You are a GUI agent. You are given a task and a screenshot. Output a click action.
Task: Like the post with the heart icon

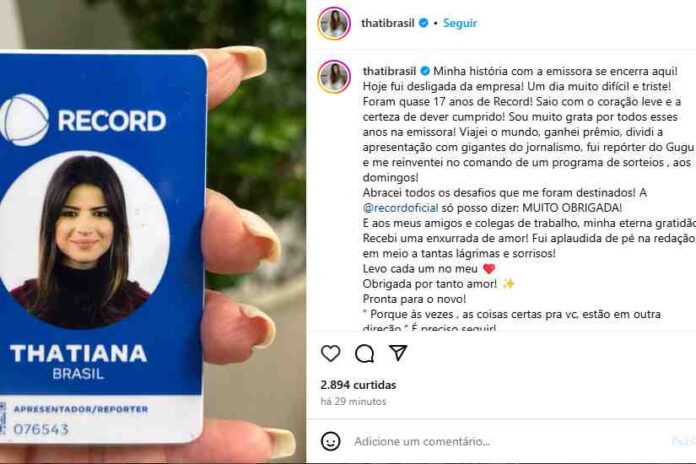tap(331, 353)
